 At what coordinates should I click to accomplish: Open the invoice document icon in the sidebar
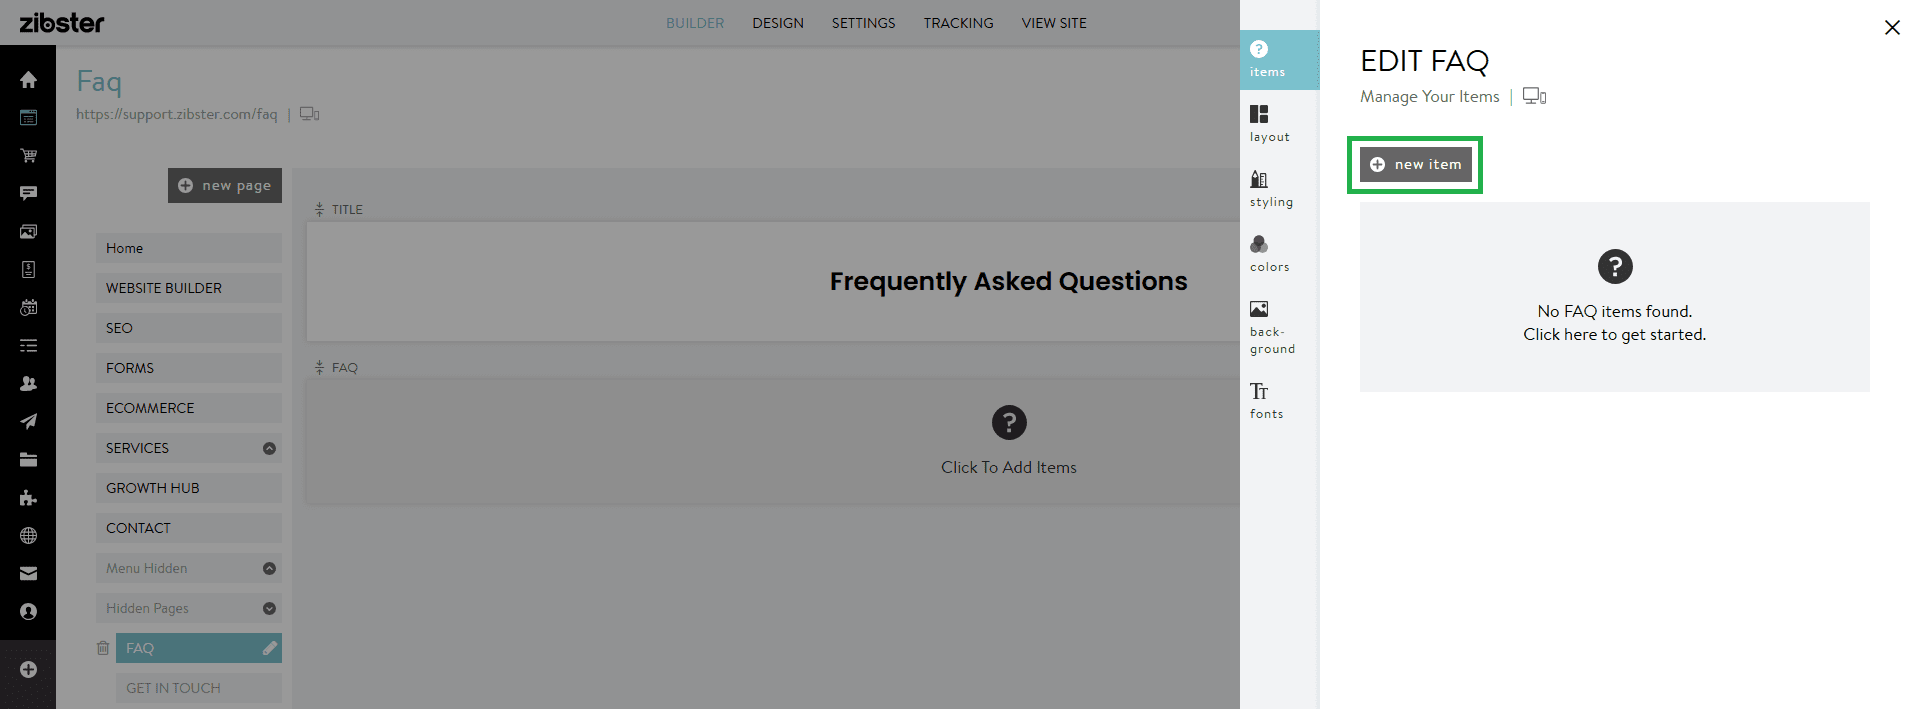(x=28, y=269)
